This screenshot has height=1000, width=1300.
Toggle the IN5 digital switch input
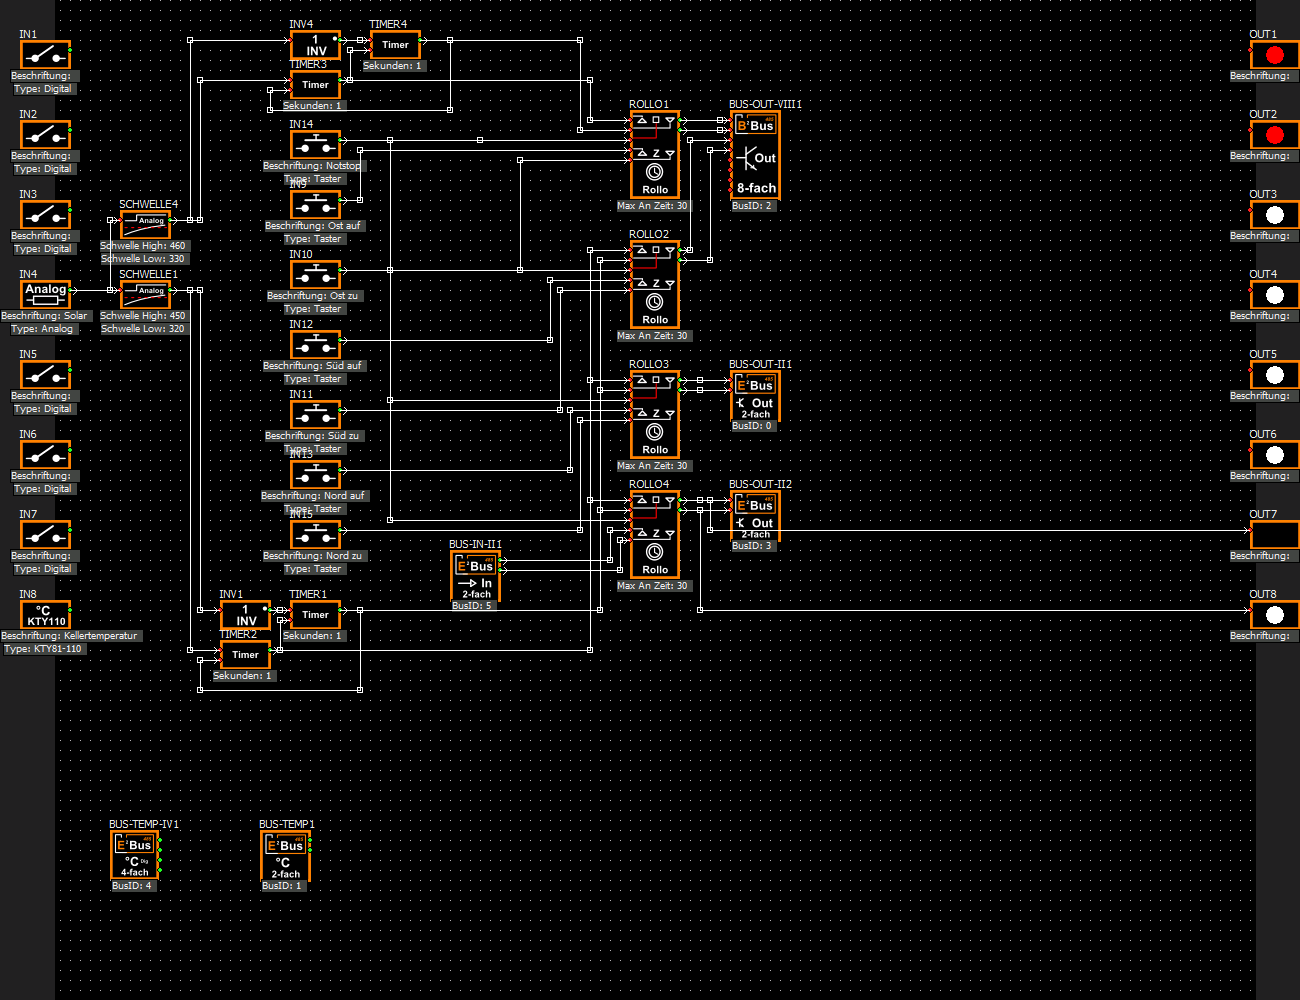[x=45, y=374]
